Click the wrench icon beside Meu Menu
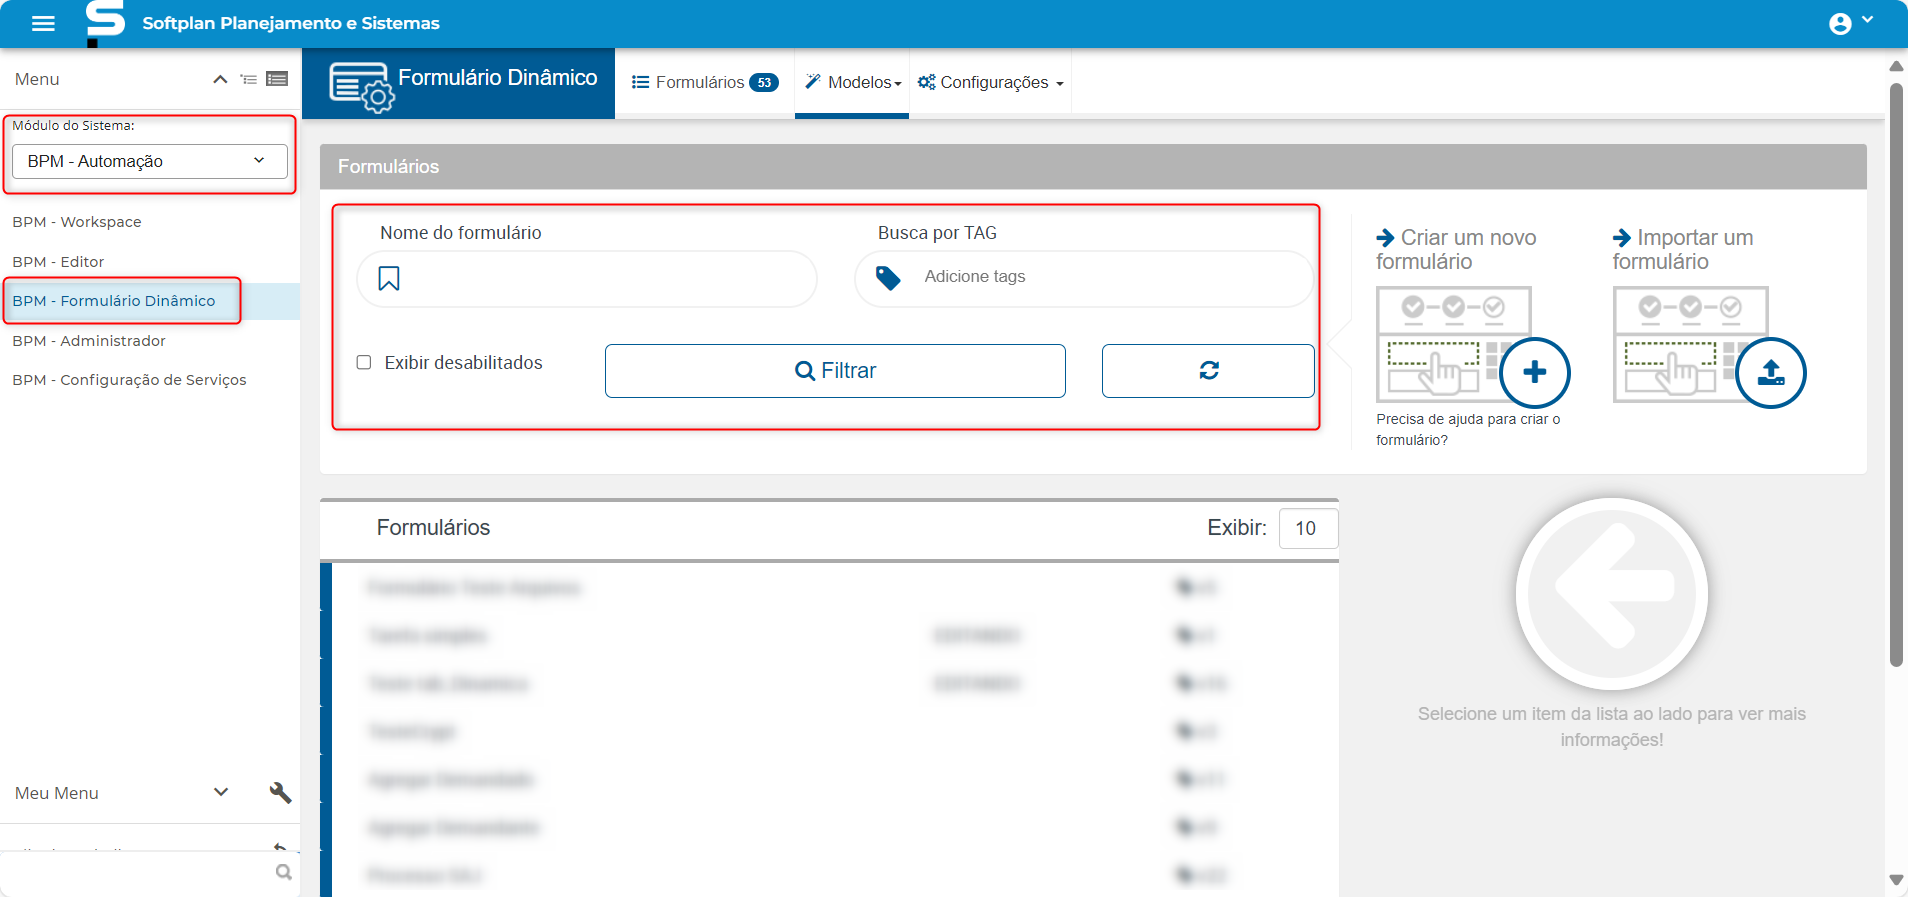Image resolution: width=1908 pixels, height=897 pixels. [x=280, y=793]
